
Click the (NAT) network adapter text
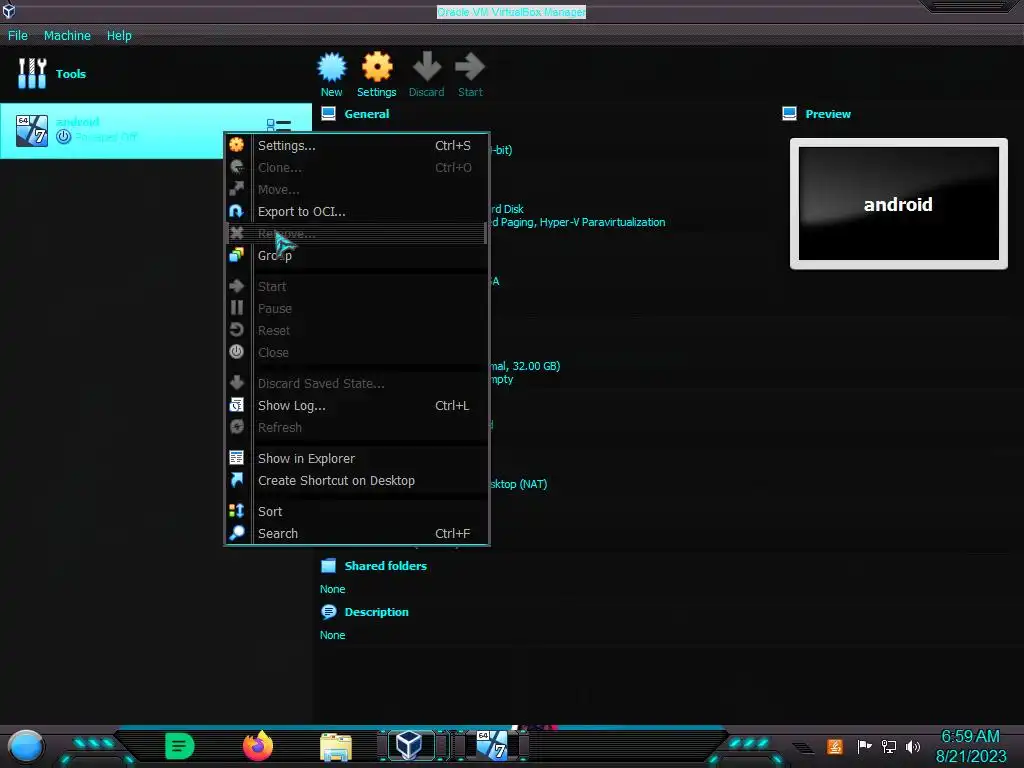[x=533, y=484]
